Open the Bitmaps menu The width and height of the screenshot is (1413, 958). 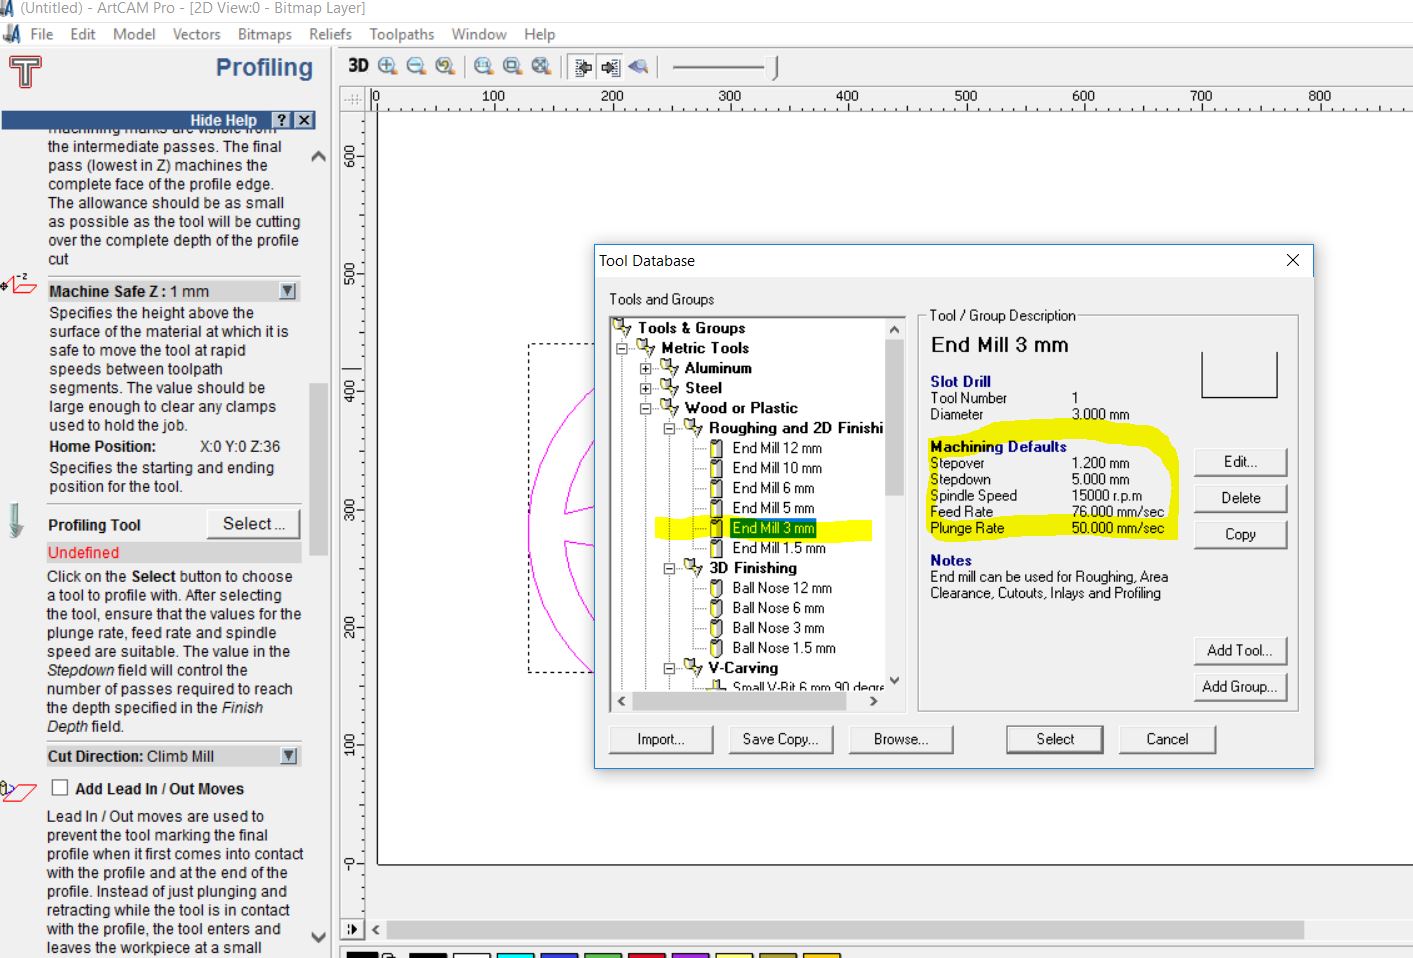(x=265, y=34)
